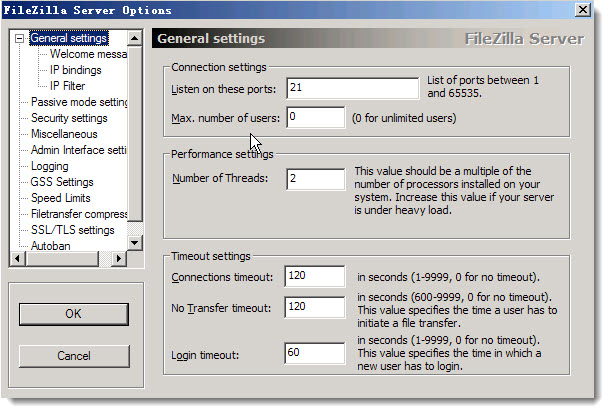The height and width of the screenshot is (413, 609).
Task: Open Security settings page
Action: (x=69, y=118)
